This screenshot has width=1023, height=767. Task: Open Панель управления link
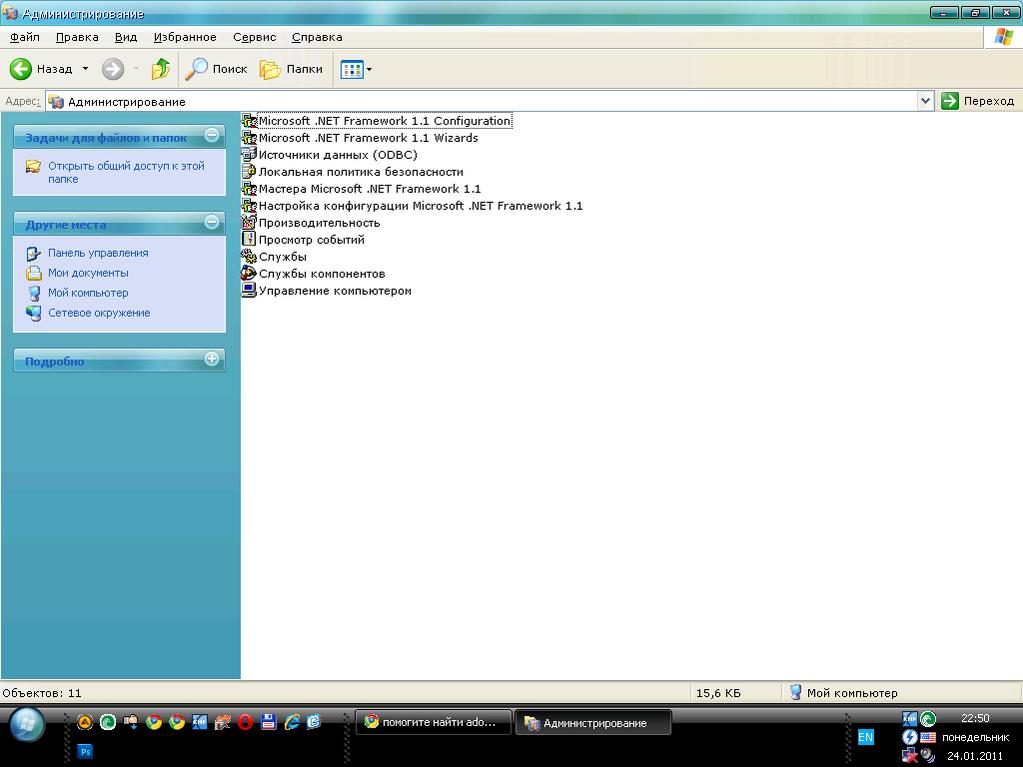(98, 253)
